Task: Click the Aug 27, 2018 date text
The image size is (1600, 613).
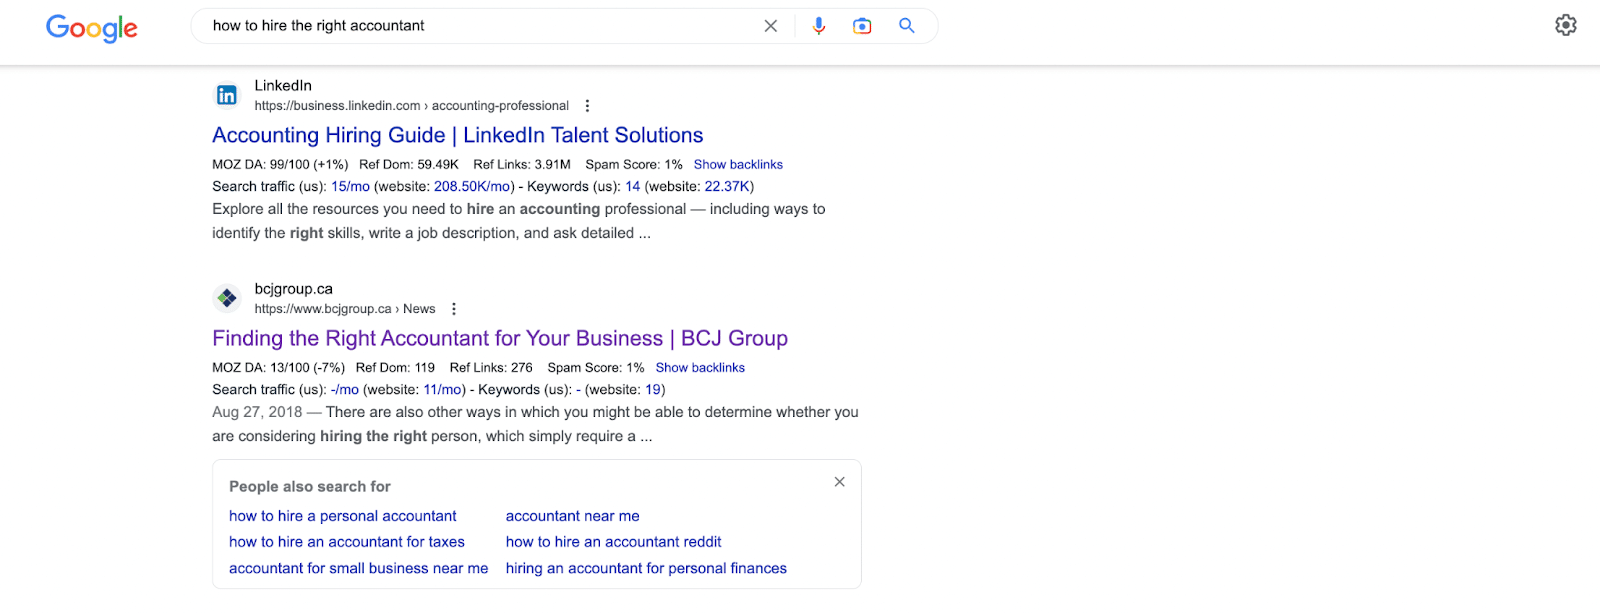Action: pos(257,412)
